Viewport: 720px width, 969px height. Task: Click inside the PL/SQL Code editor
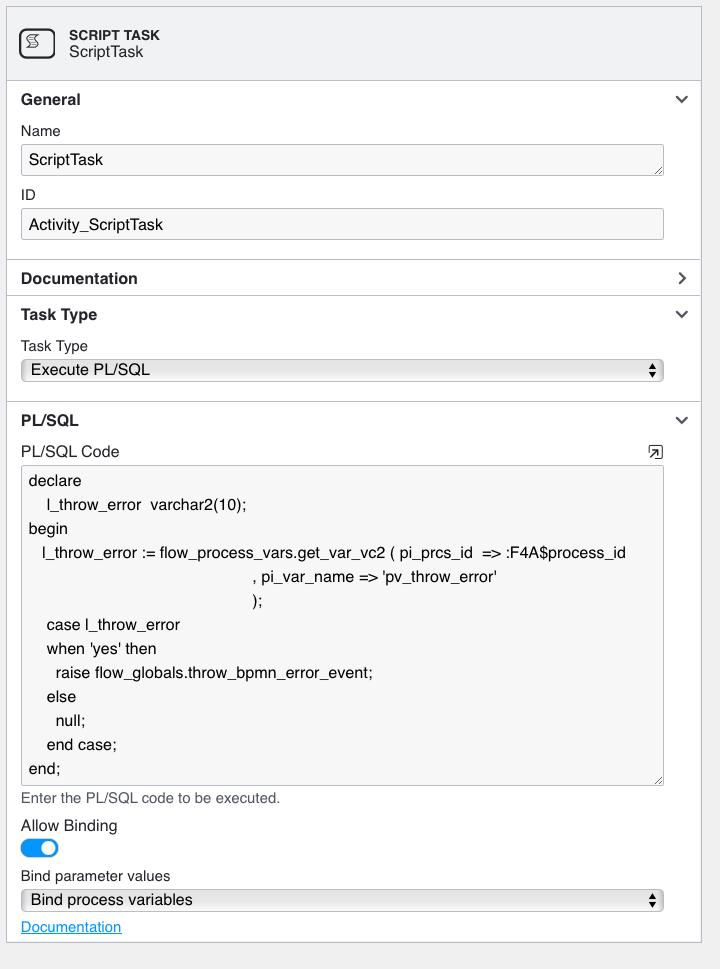pos(342,625)
